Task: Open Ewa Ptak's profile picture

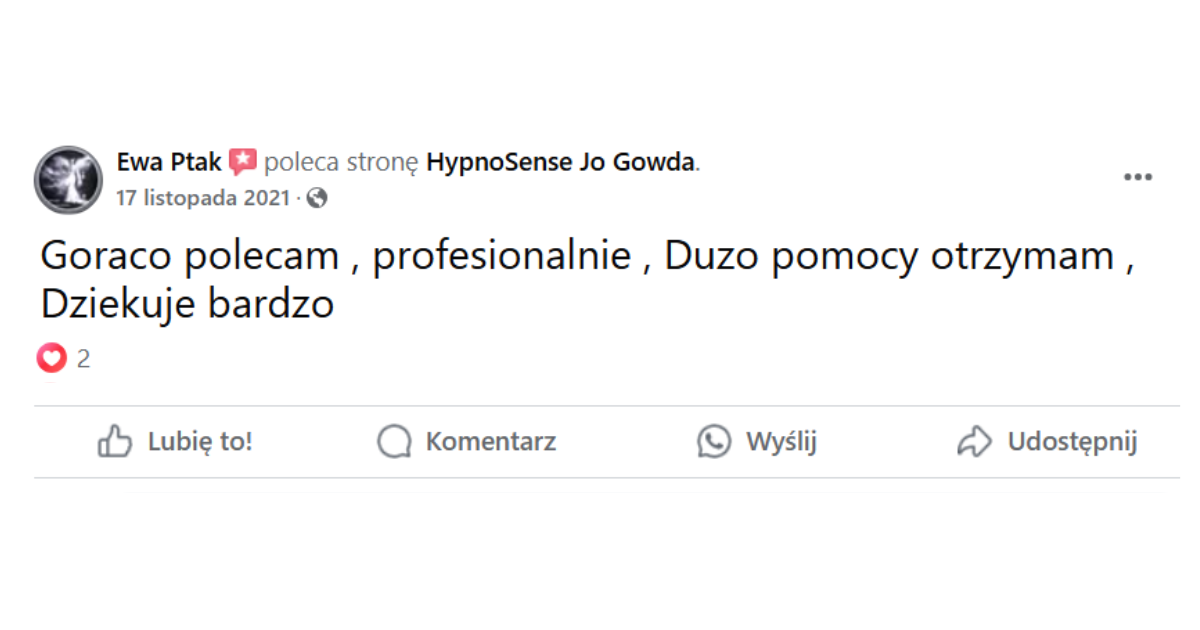Action: [x=69, y=179]
